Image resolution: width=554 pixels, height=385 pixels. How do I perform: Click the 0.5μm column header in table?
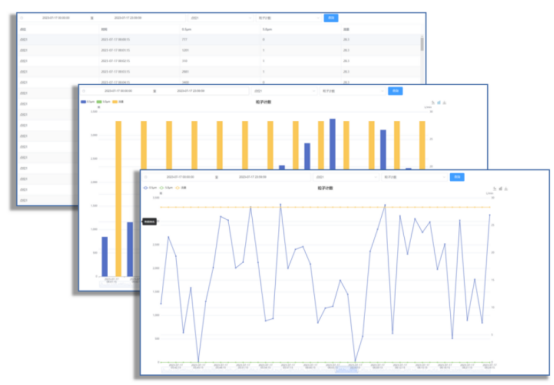pyautogui.click(x=186, y=29)
